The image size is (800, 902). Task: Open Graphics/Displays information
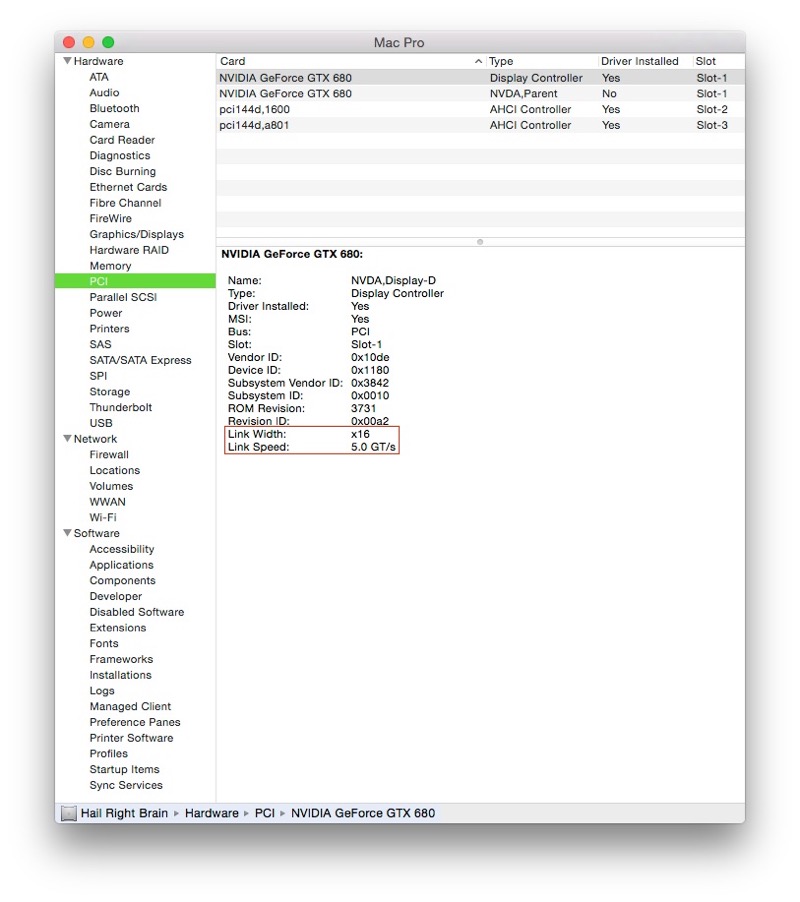click(x=136, y=234)
